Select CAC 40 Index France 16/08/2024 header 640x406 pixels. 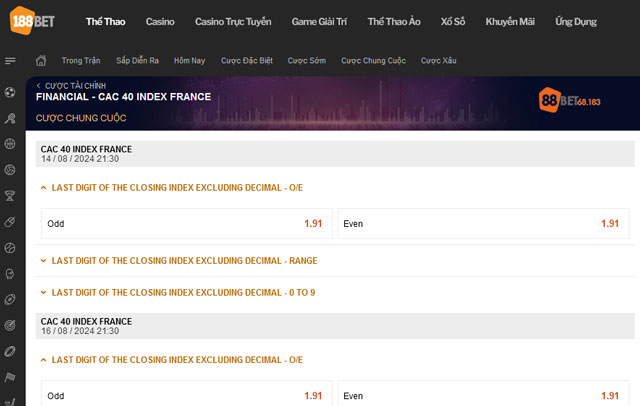(x=335, y=326)
